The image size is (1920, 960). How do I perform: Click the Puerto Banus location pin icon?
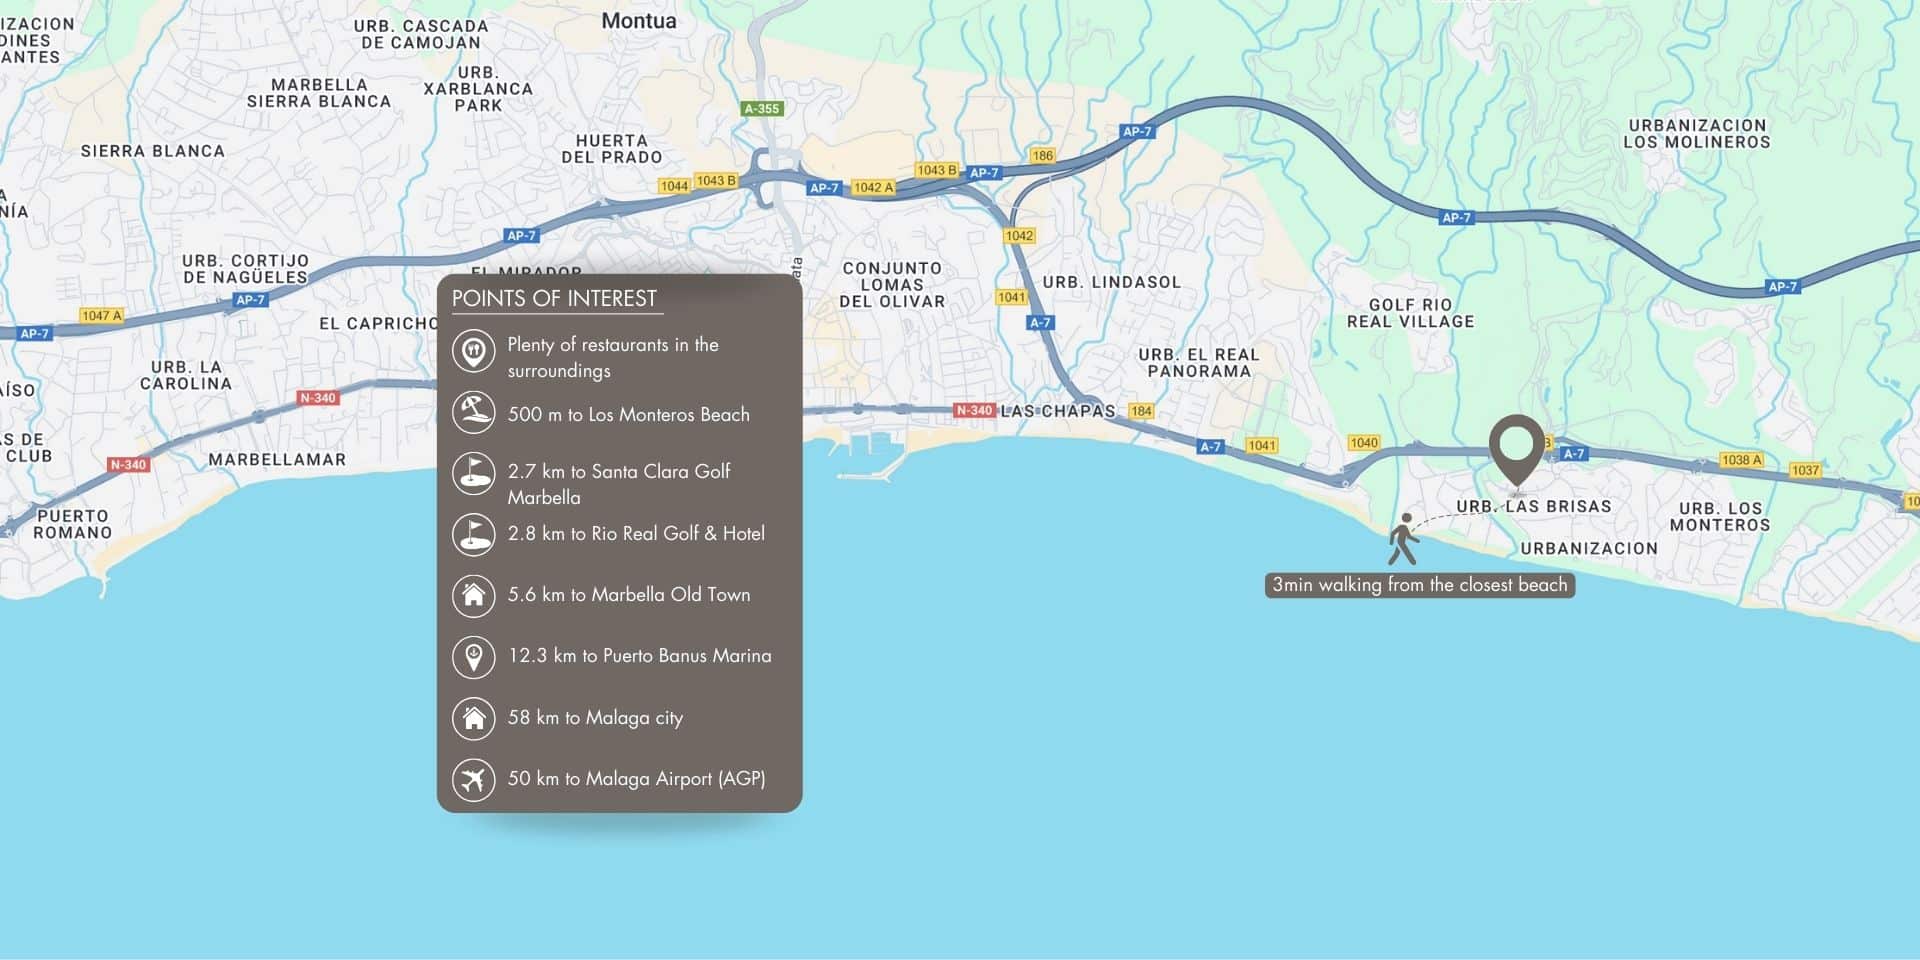click(x=473, y=656)
